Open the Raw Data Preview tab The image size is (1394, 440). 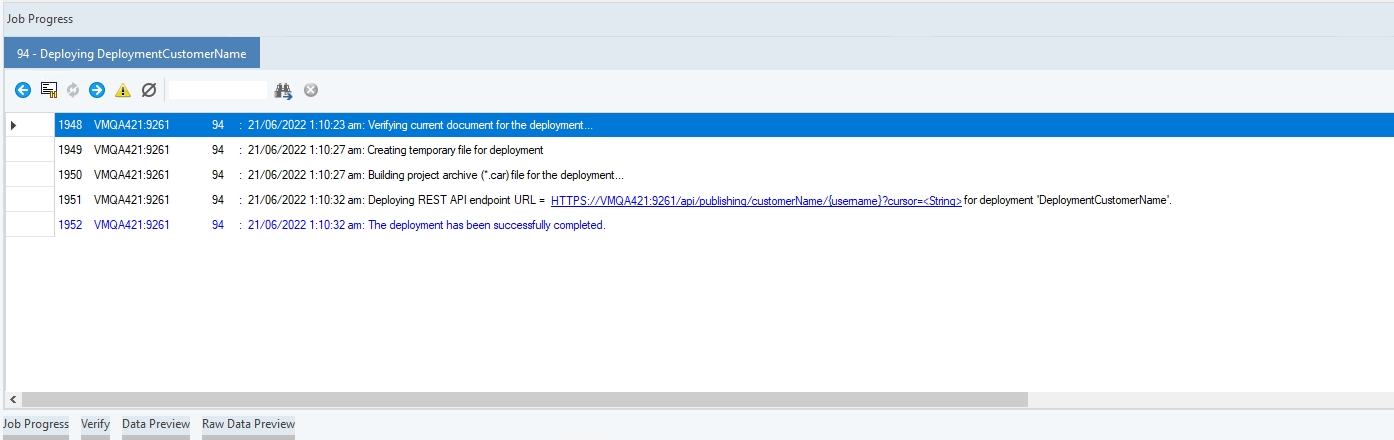248,424
